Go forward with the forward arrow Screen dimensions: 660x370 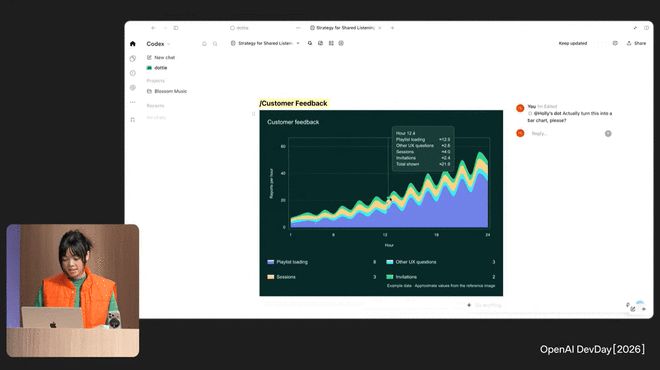pyautogui.click(x=165, y=28)
